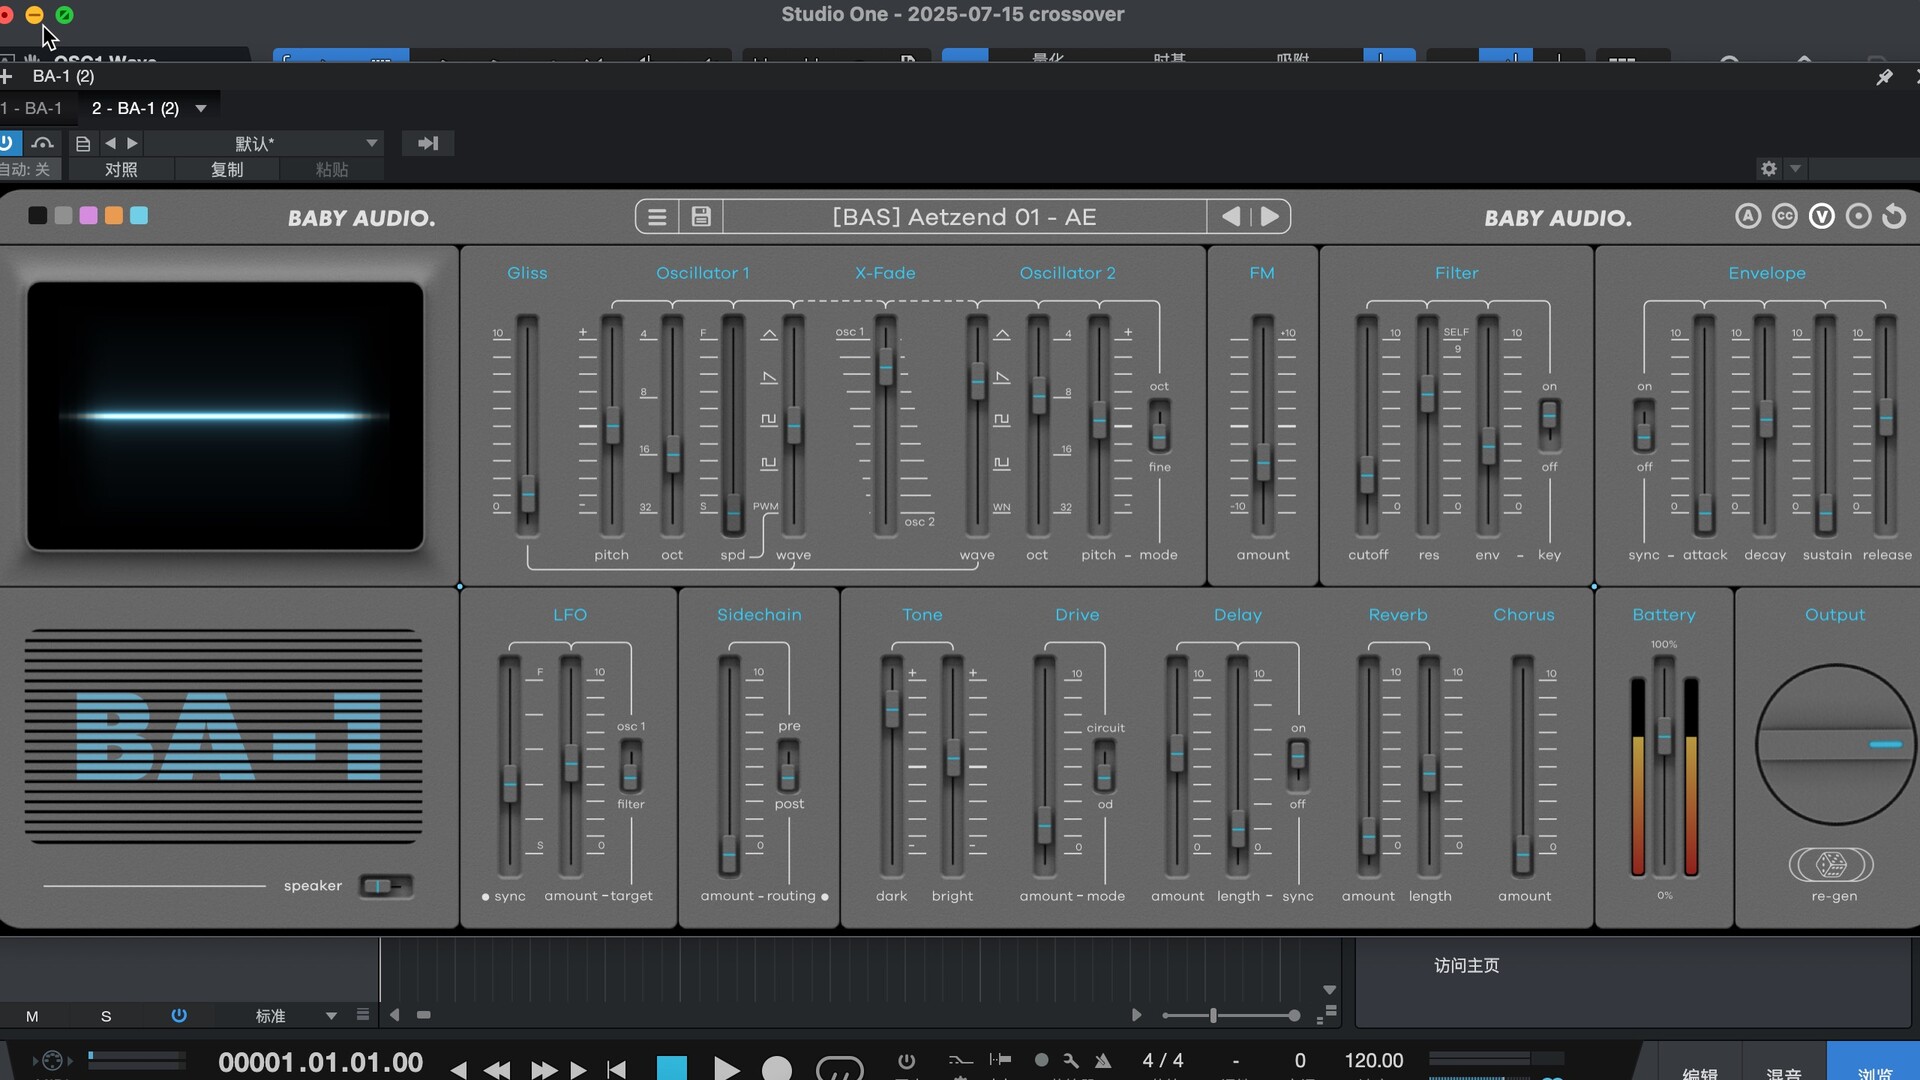This screenshot has width=1920, height=1080.
Task: Click the sidechain/route arrow button beside preset
Action: [428, 143]
